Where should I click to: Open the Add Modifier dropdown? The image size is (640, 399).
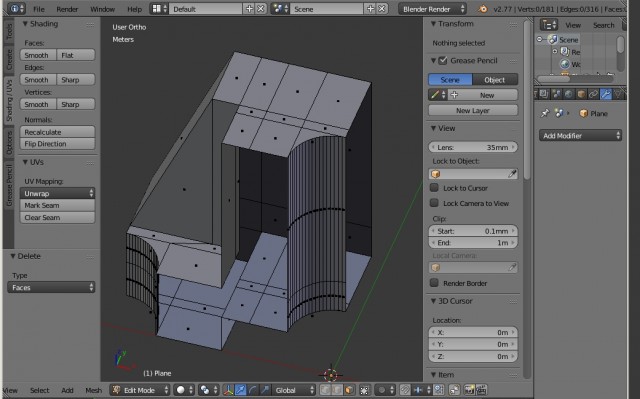pos(580,136)
